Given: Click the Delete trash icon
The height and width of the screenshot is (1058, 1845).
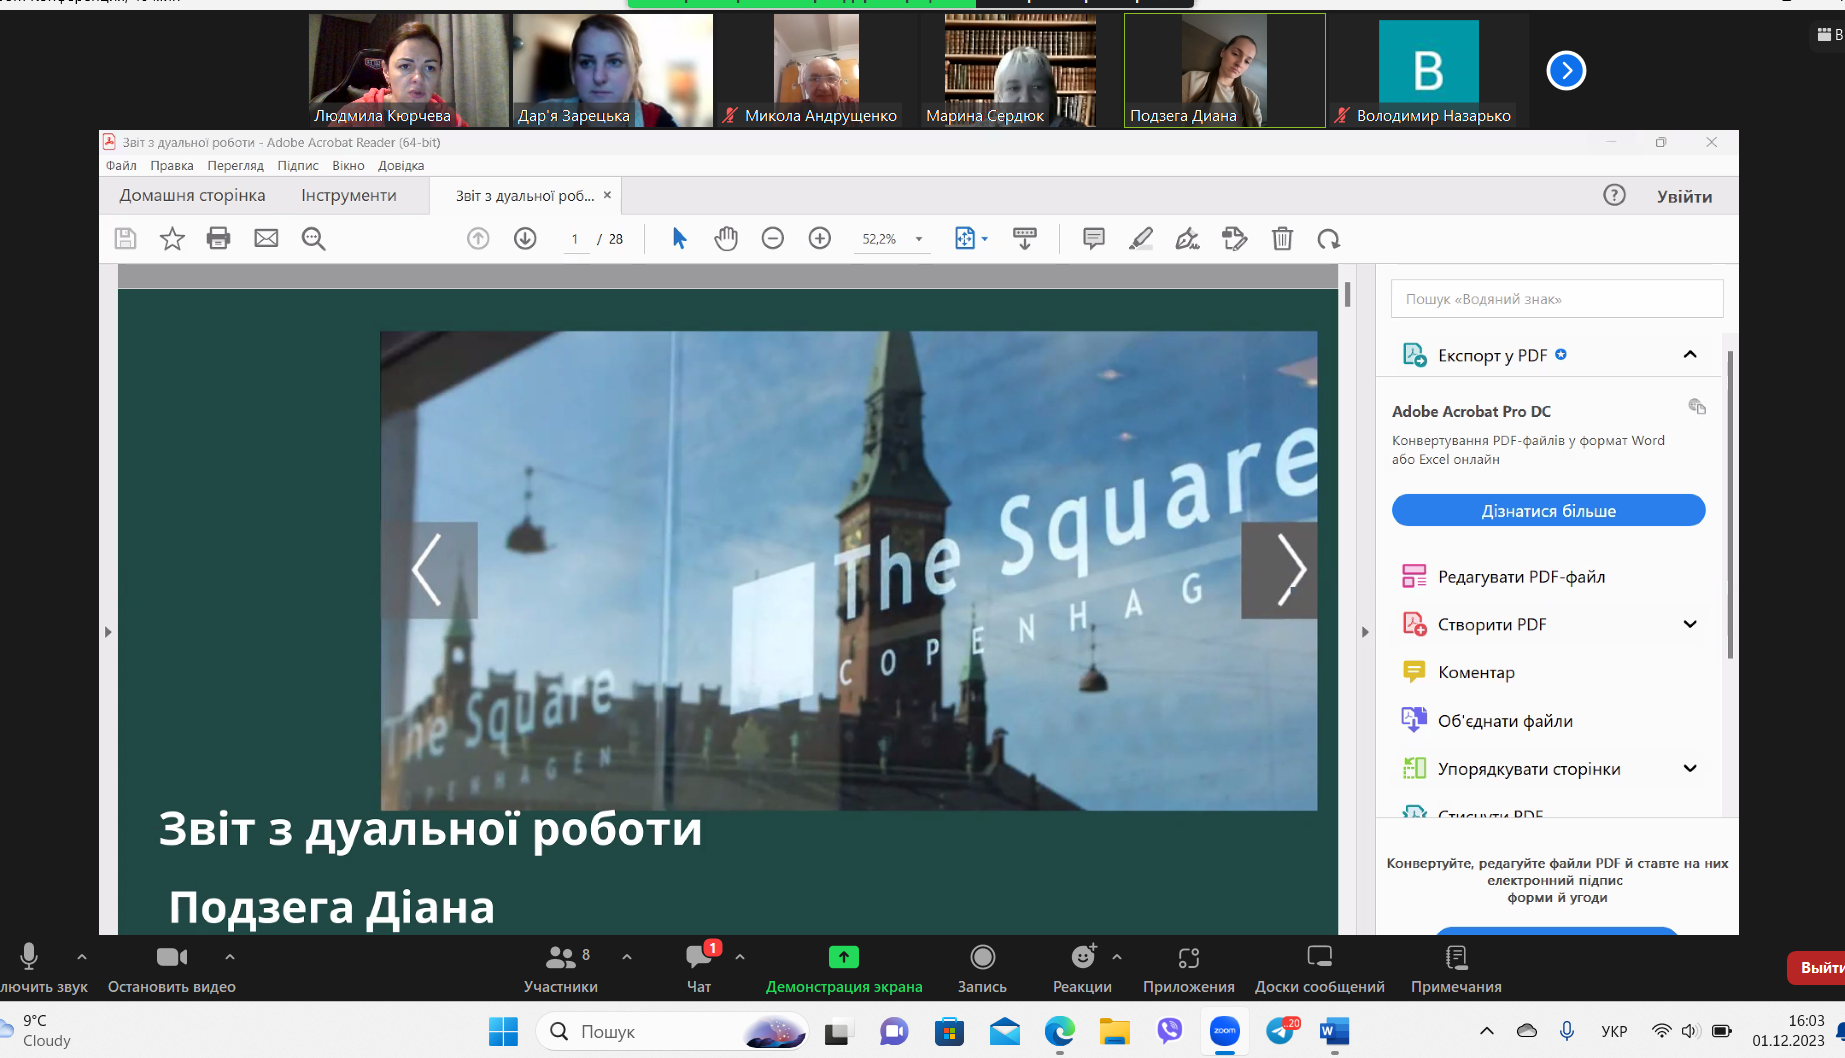Looking at the screenshot, I should 1282,238.
